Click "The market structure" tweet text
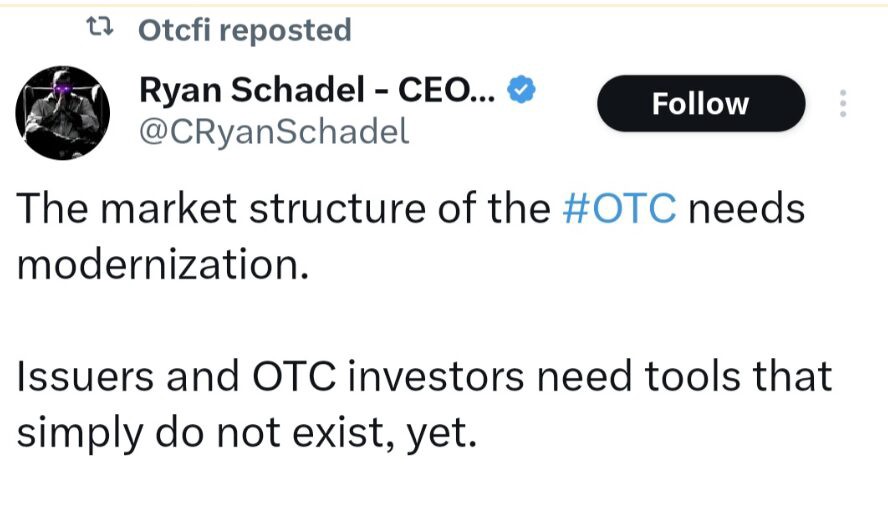The height and width of the screenshot is (508, 888). [x=200, y=209]
